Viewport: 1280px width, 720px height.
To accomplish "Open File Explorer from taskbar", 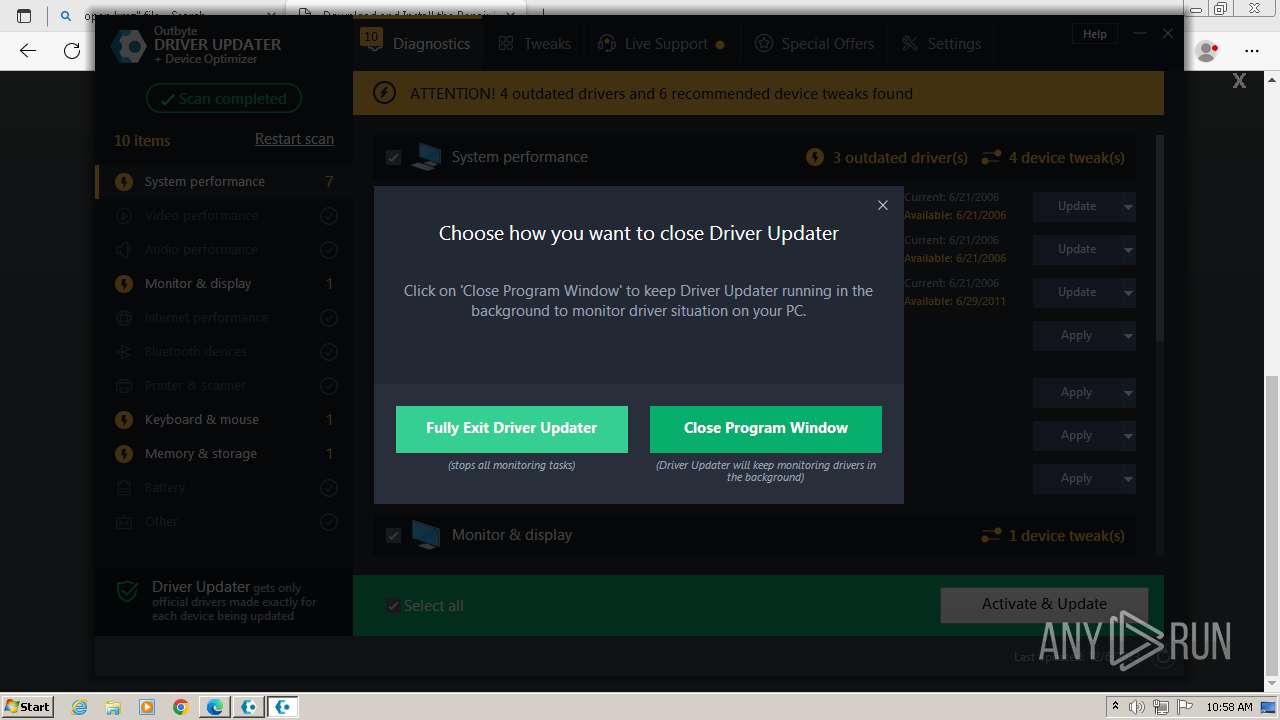I will click(x=113, y=707).
